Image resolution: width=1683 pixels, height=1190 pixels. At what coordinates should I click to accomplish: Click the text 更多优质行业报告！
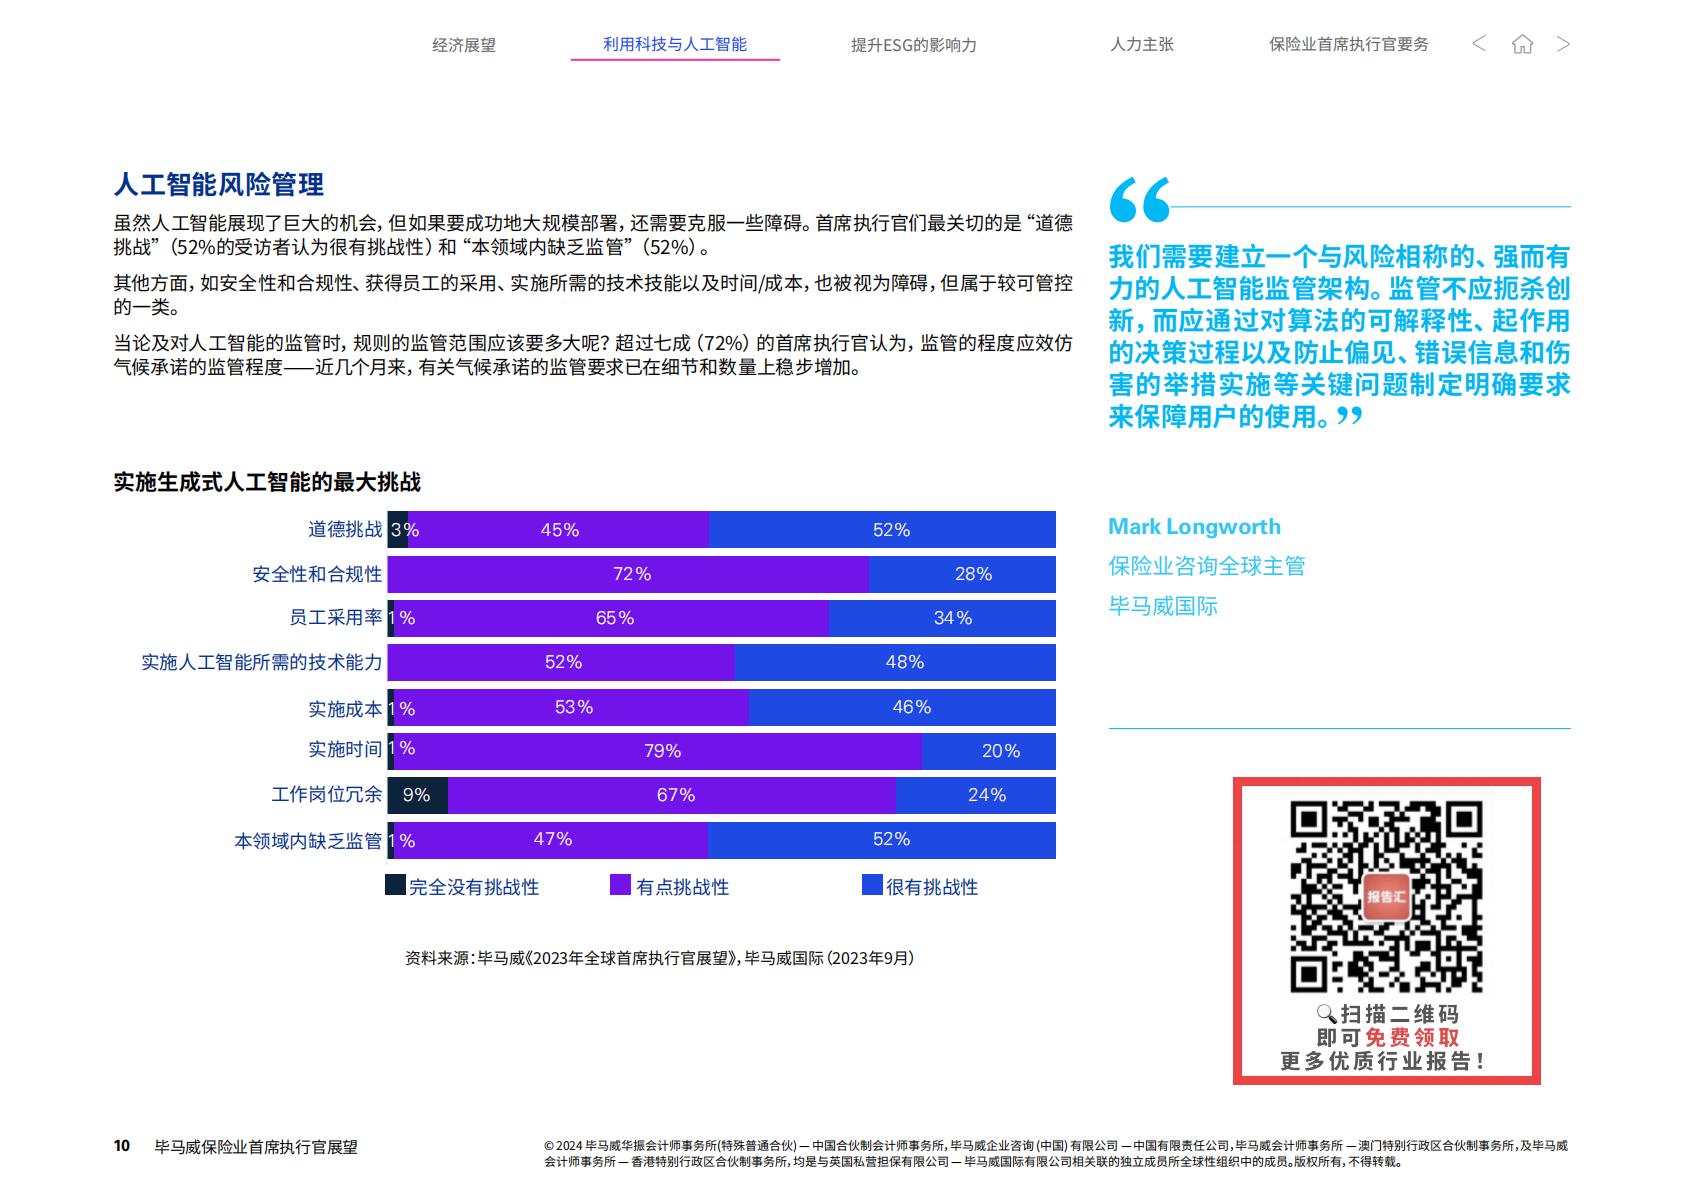pos(1385,1062)
